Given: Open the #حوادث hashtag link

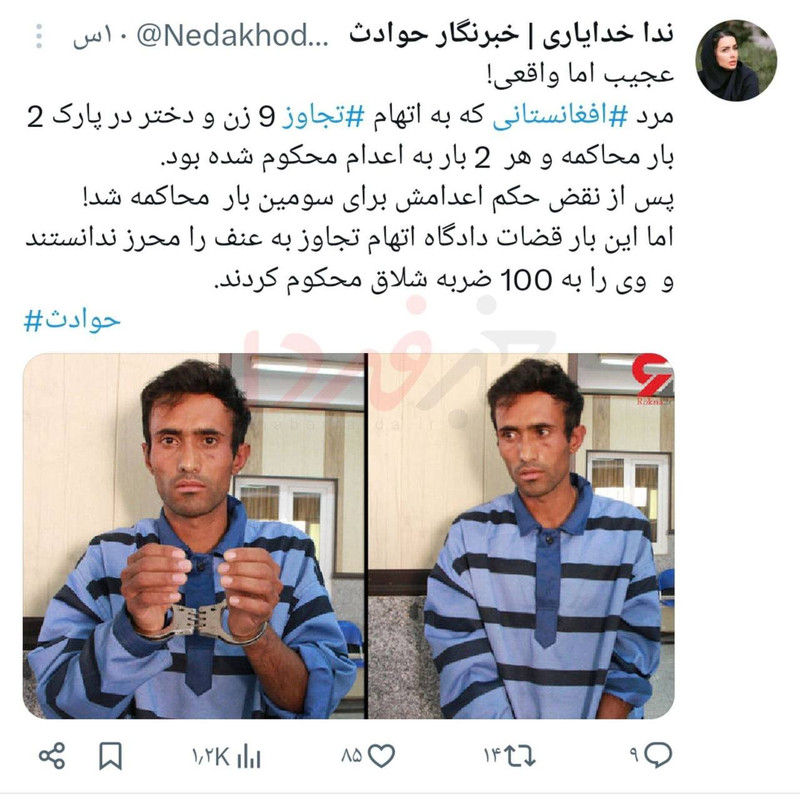Looking at the screenshot, I should 72,320.
